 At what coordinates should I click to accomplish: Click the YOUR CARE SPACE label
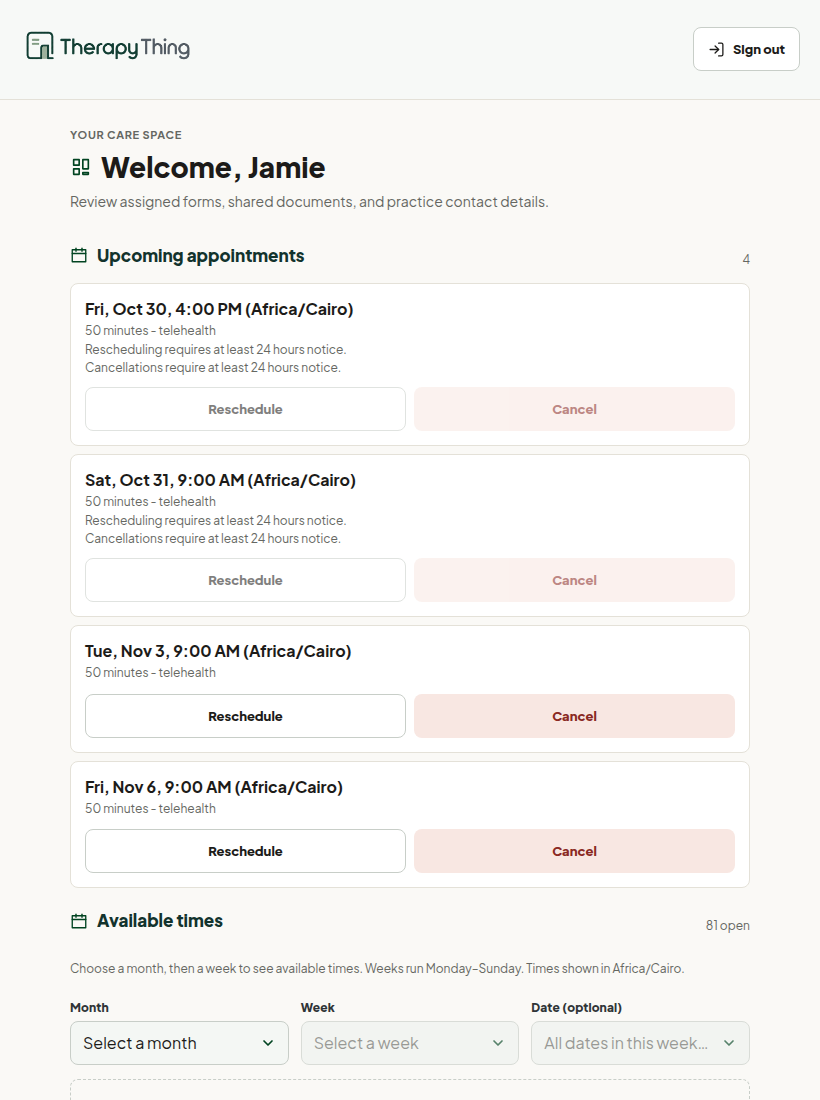(x=126, y=135)
